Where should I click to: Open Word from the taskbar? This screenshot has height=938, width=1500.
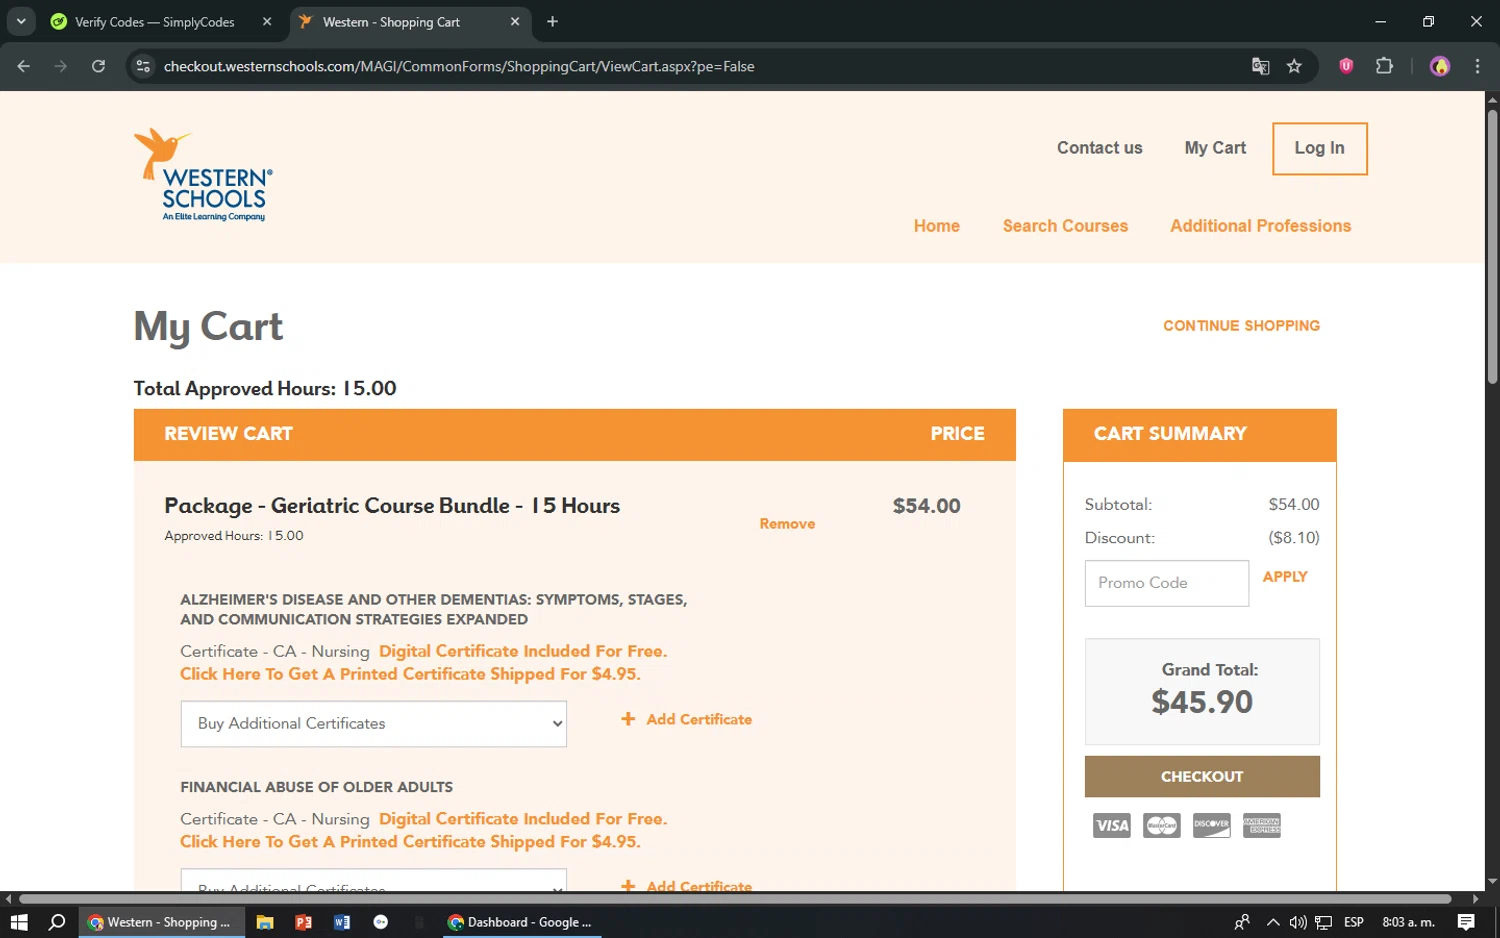click(342, 922)
